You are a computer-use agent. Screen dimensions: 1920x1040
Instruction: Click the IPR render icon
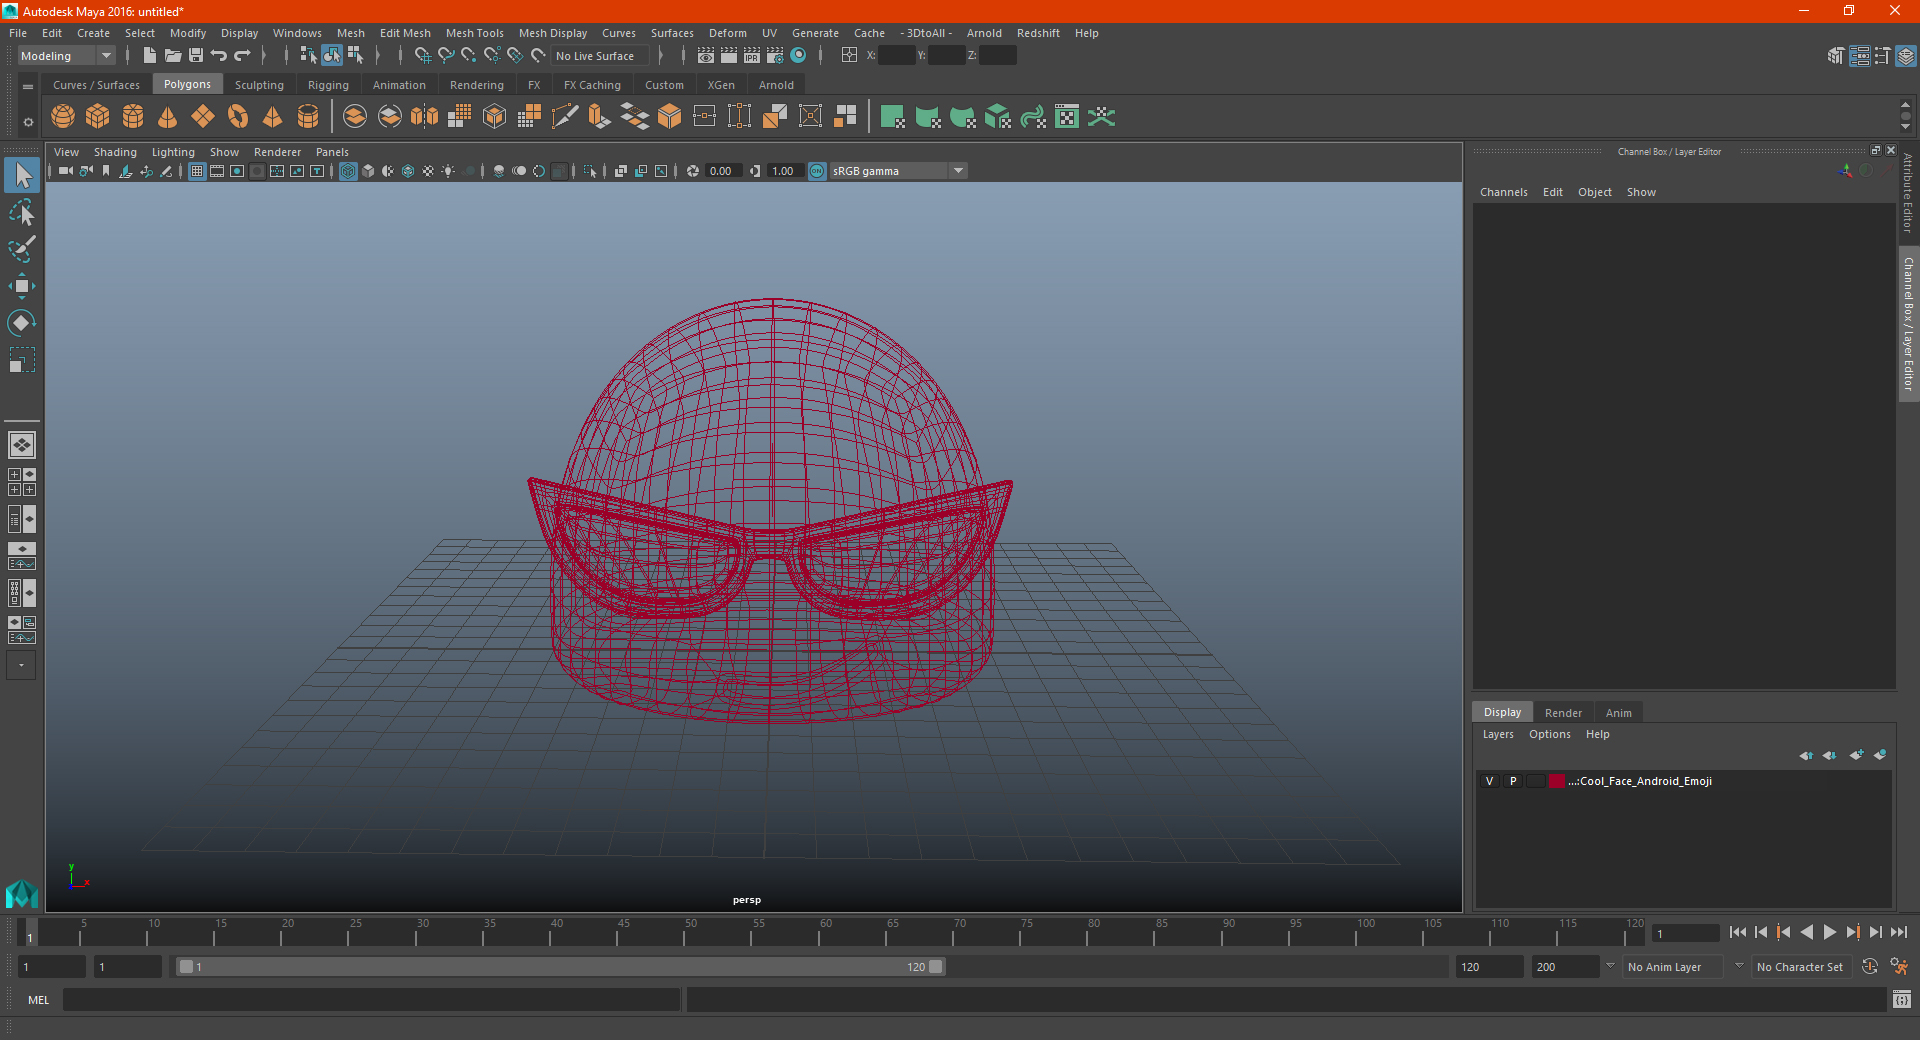(752, 55)
